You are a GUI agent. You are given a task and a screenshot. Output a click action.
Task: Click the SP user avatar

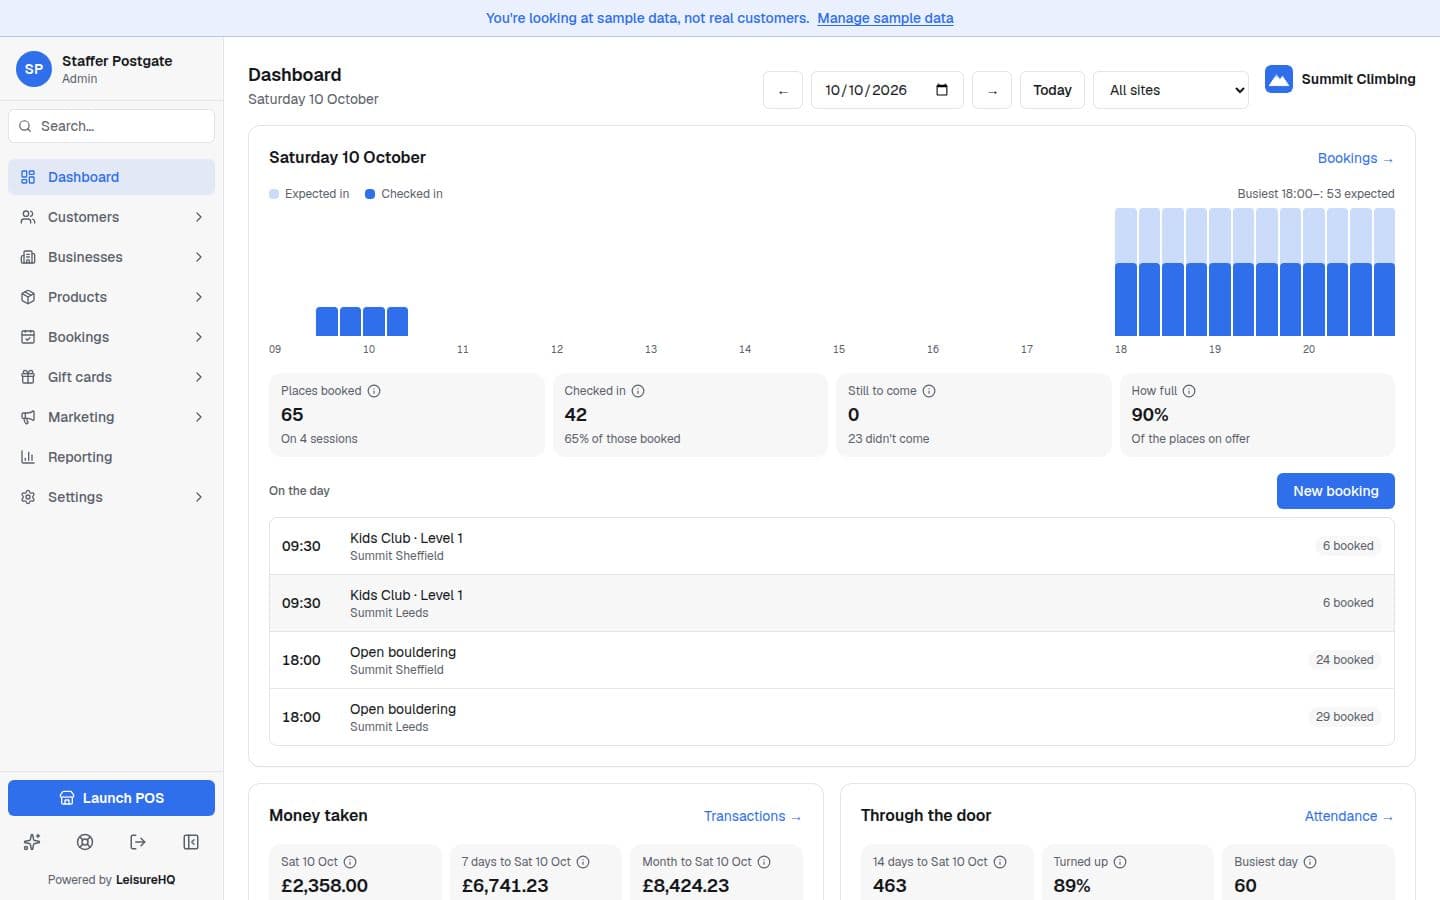tap(34, 69)
